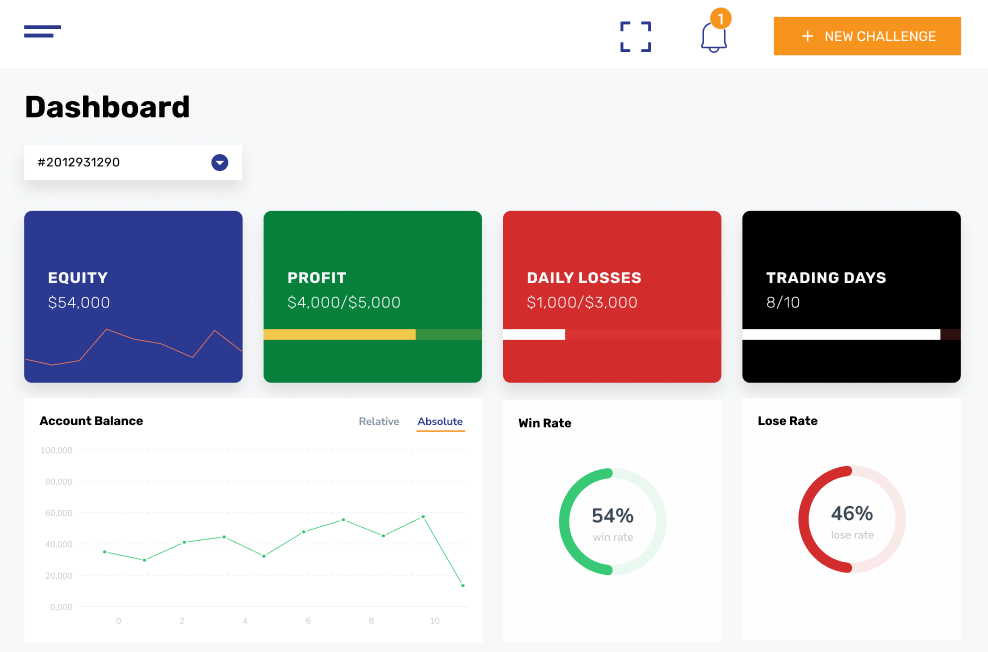Image resolution: width=988 pixels, height=652 pixels.
Task: Open the notifications bell
Action: coord(713,38)
